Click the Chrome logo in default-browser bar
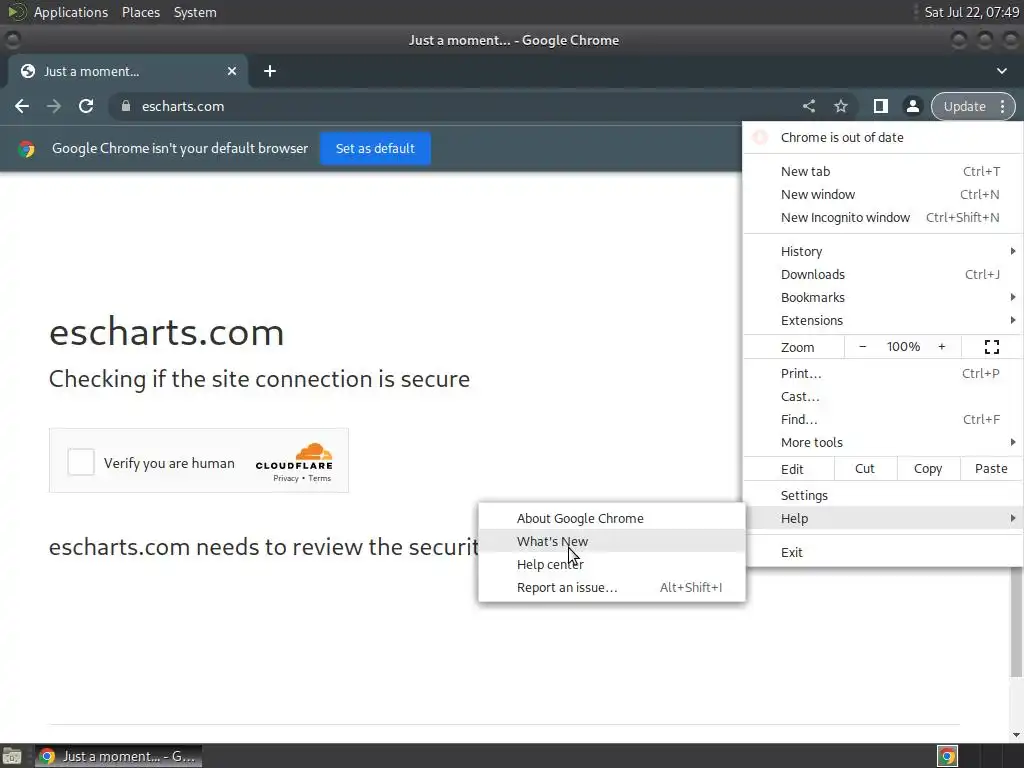1024x768 pixels. [x=27, y=149]
